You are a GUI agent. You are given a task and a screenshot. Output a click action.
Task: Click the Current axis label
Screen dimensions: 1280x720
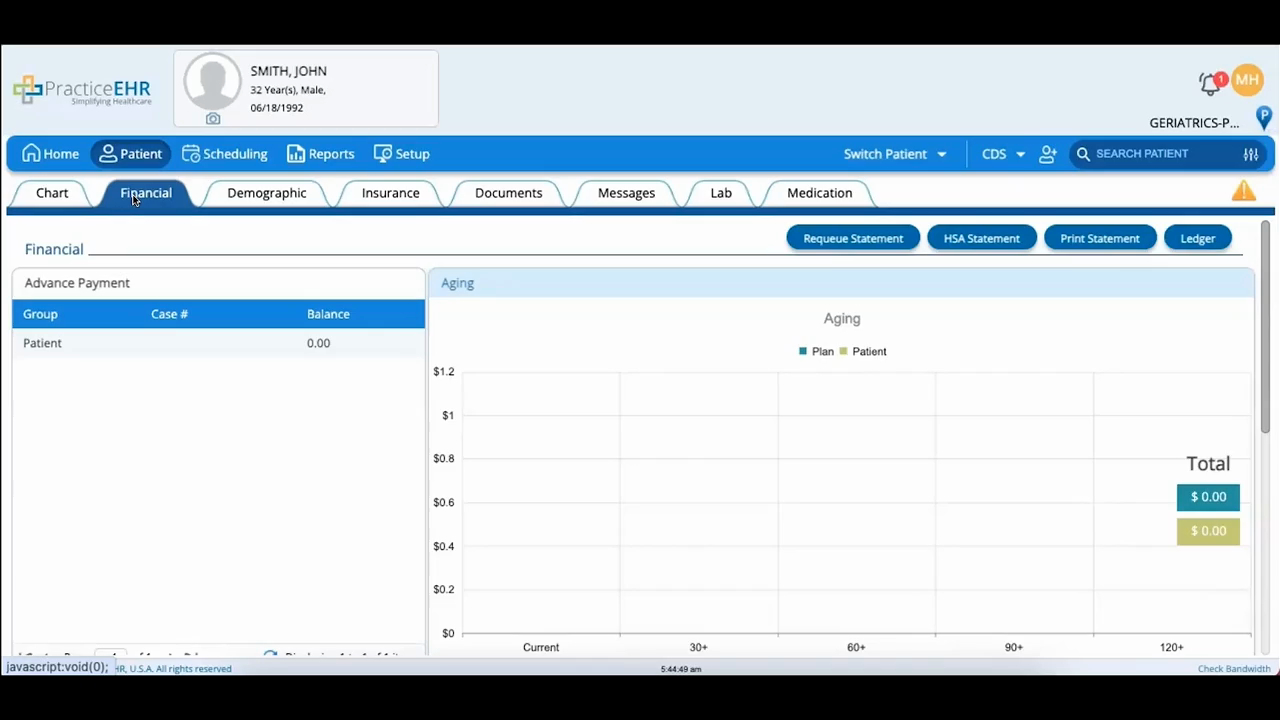point(541,647)
